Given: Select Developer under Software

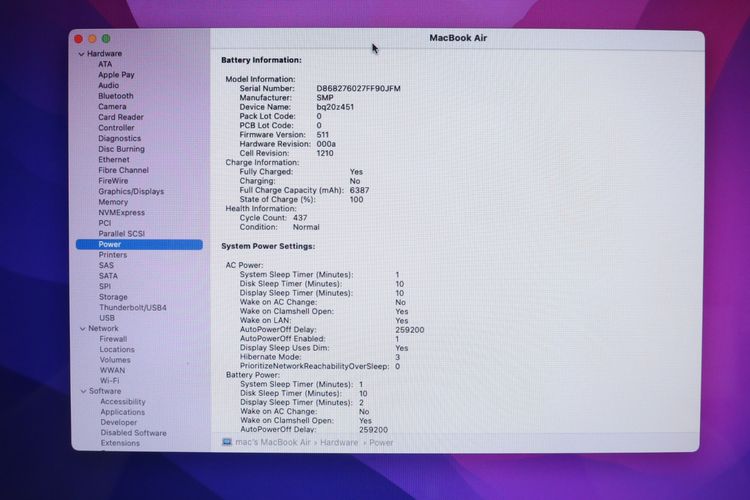Looking at the screenshot, I should [119, 422].
